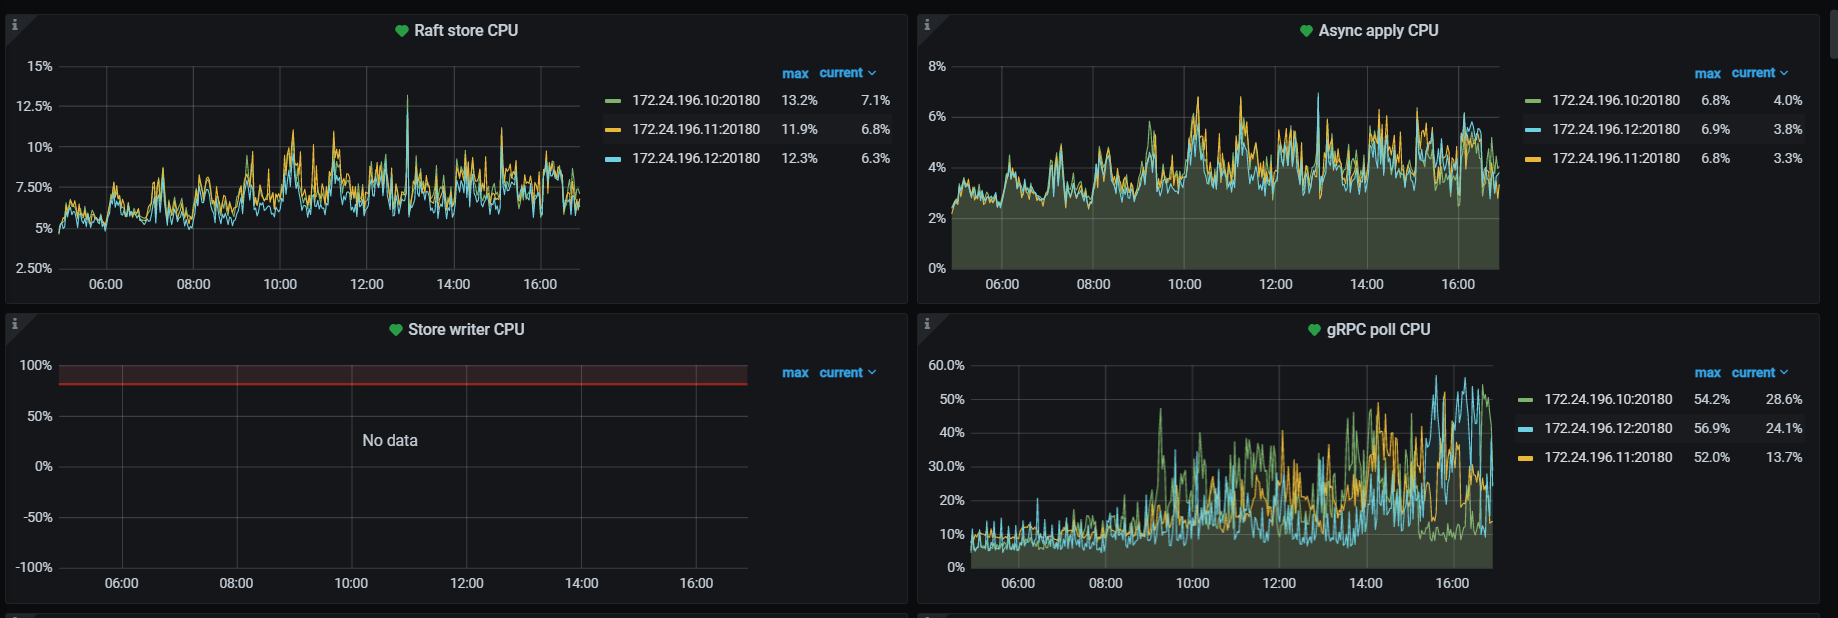Click the vertical scrollbar at the right edge
1838x618 pixels.
coord(1832,30)
